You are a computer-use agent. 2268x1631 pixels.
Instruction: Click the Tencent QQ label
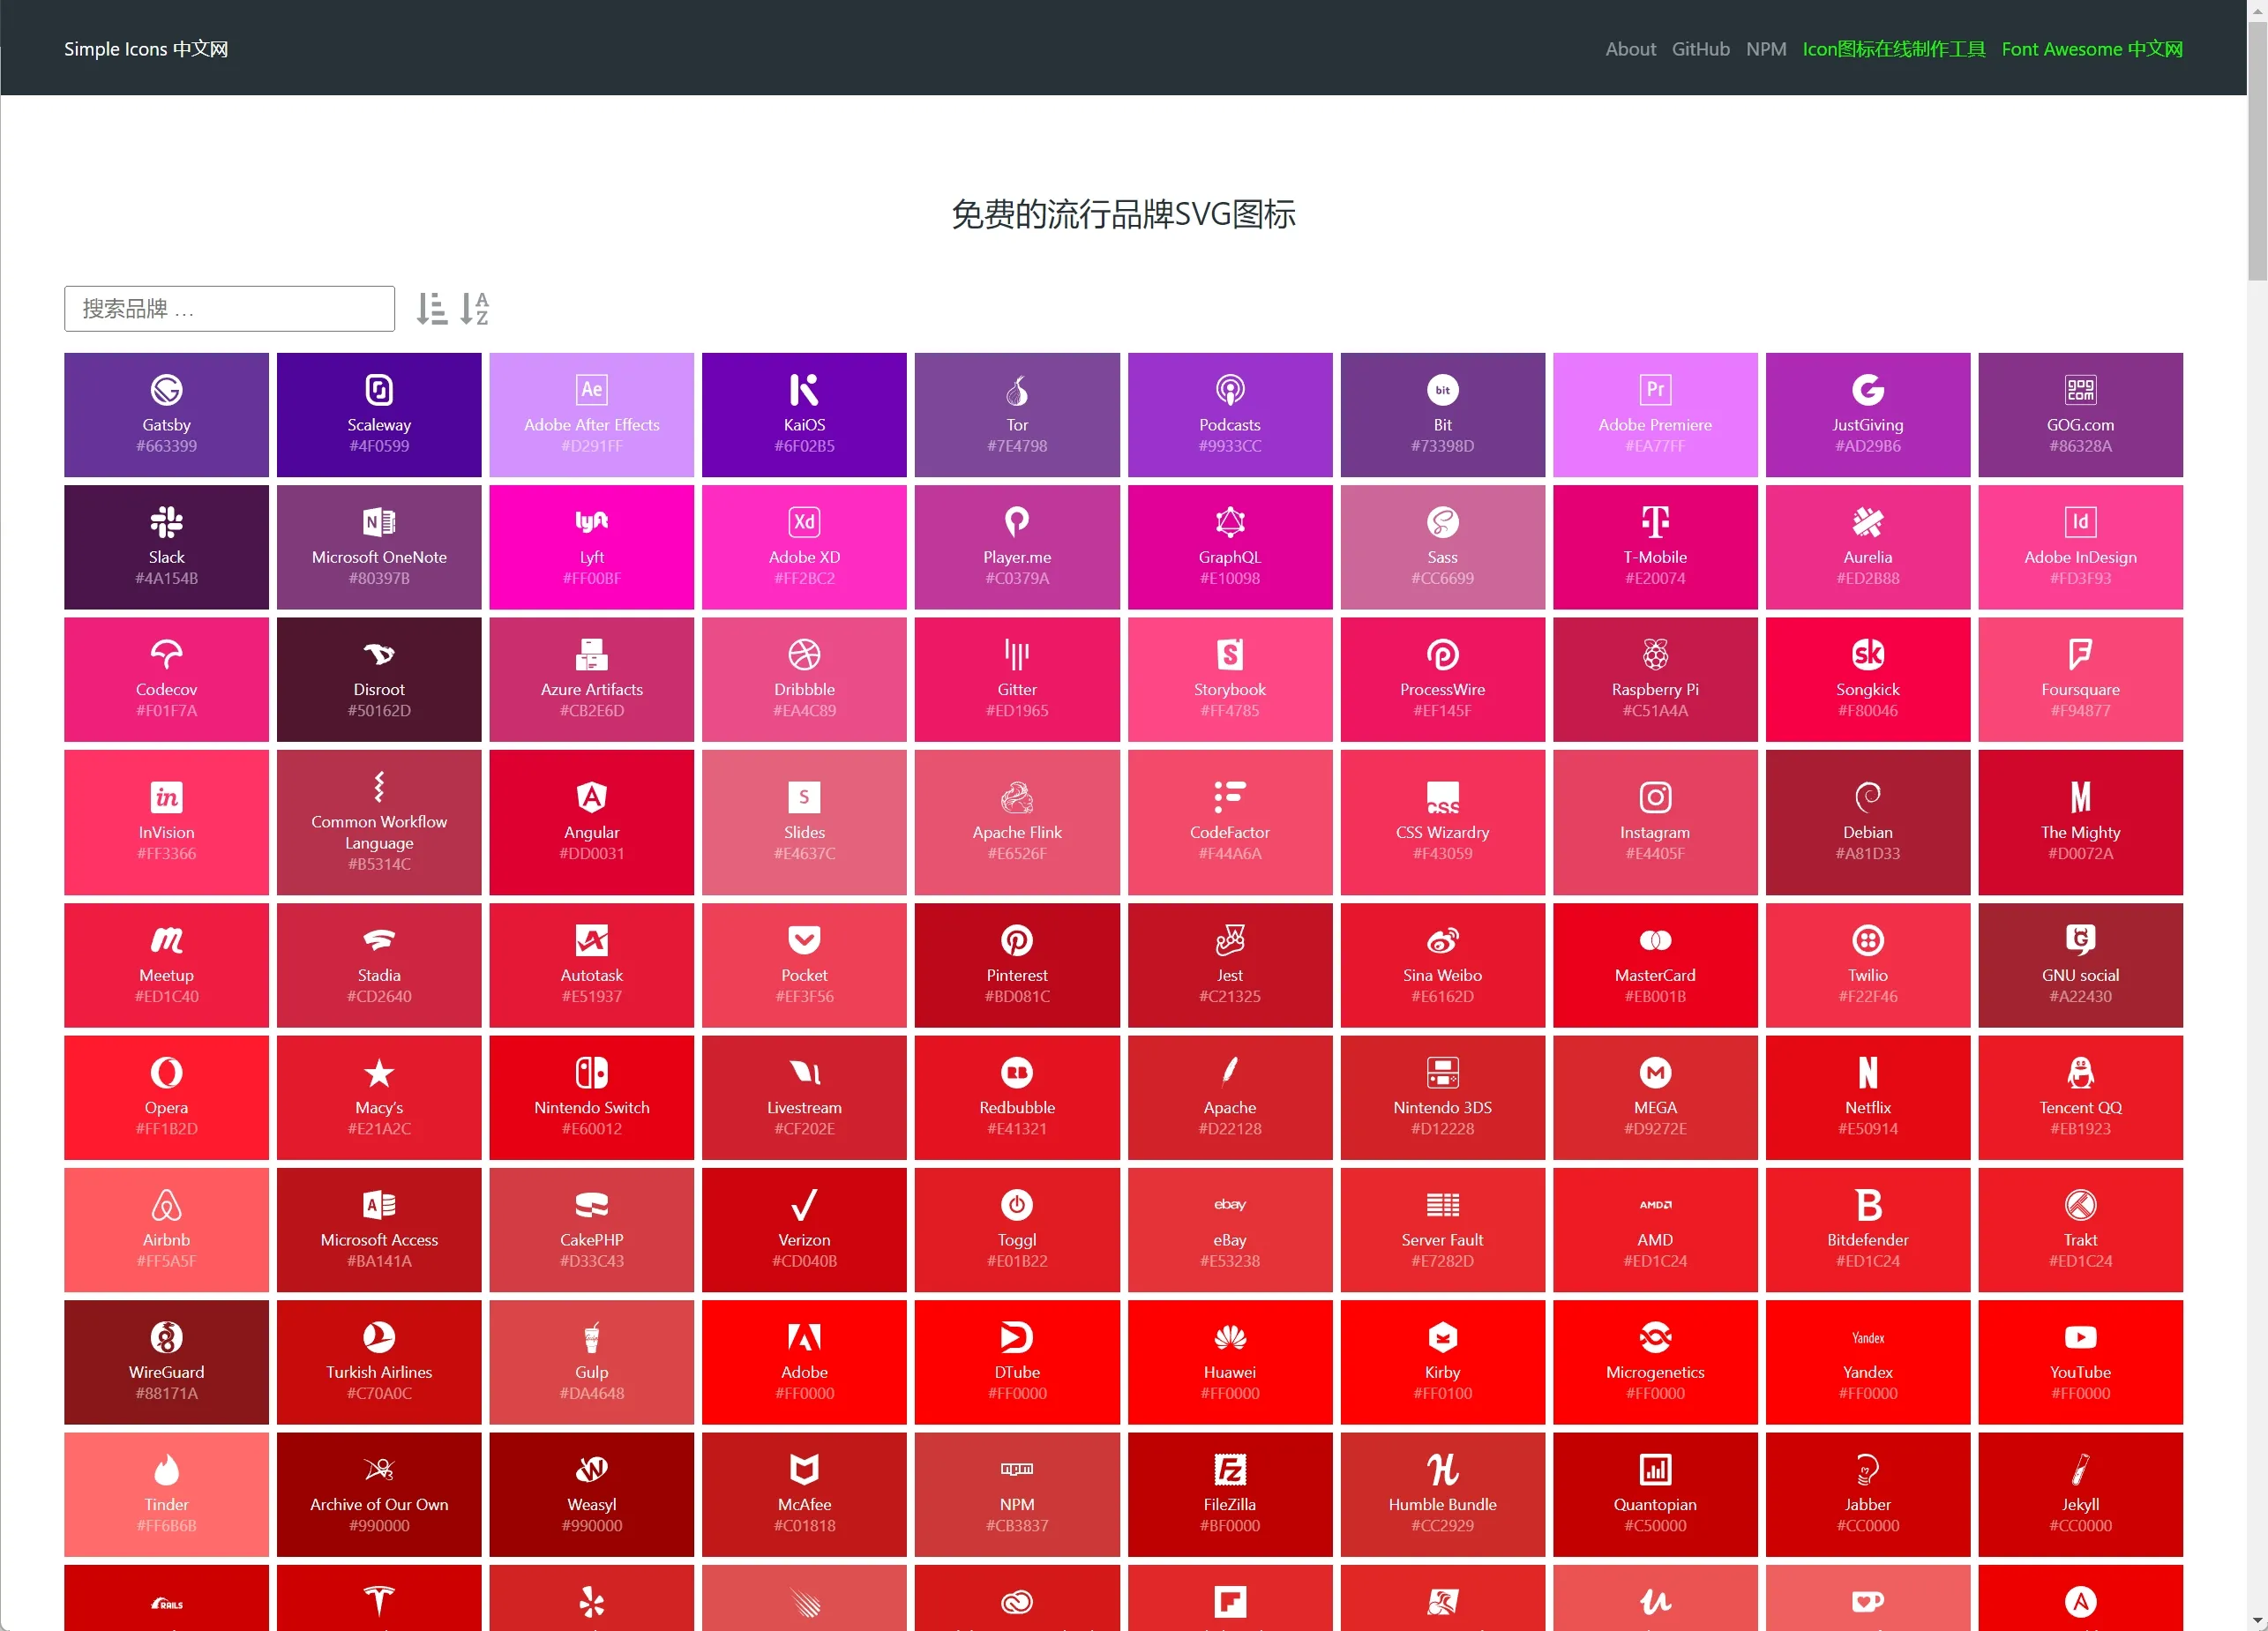pyautogui.click(x=2080, y=1107)
